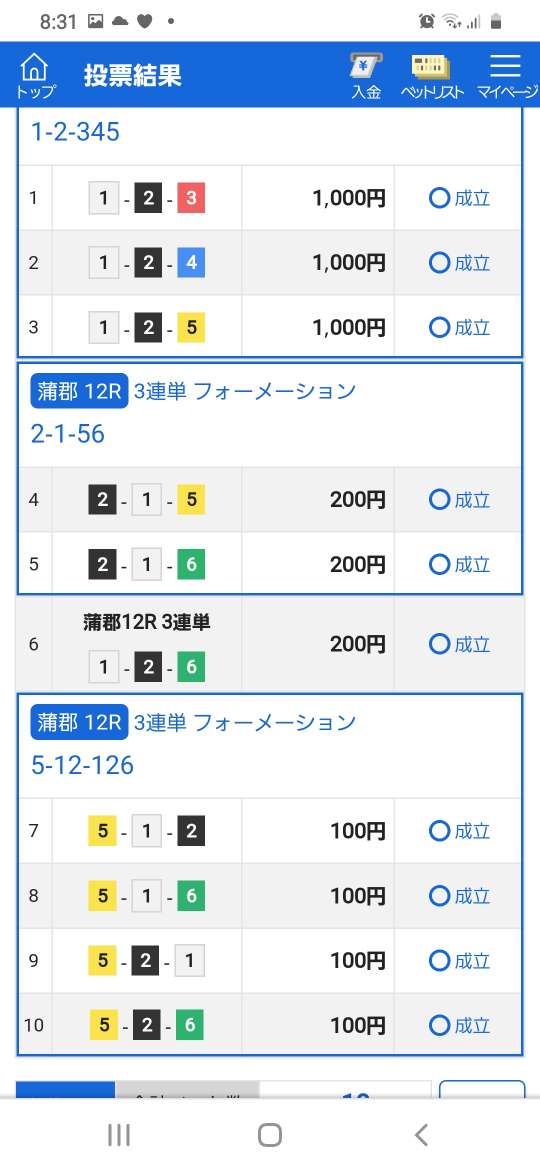Click the 蒲郡12R 3連単 single bet label
Viewport: 540px width, 1170px height.
pyautogui.click(x=147, y=622)
